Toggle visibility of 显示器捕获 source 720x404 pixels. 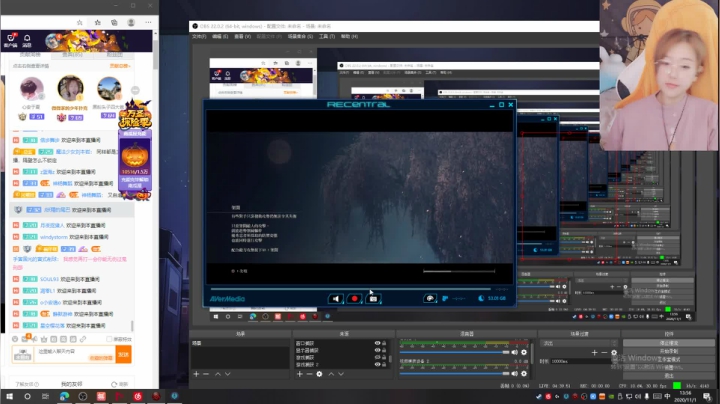377,350
